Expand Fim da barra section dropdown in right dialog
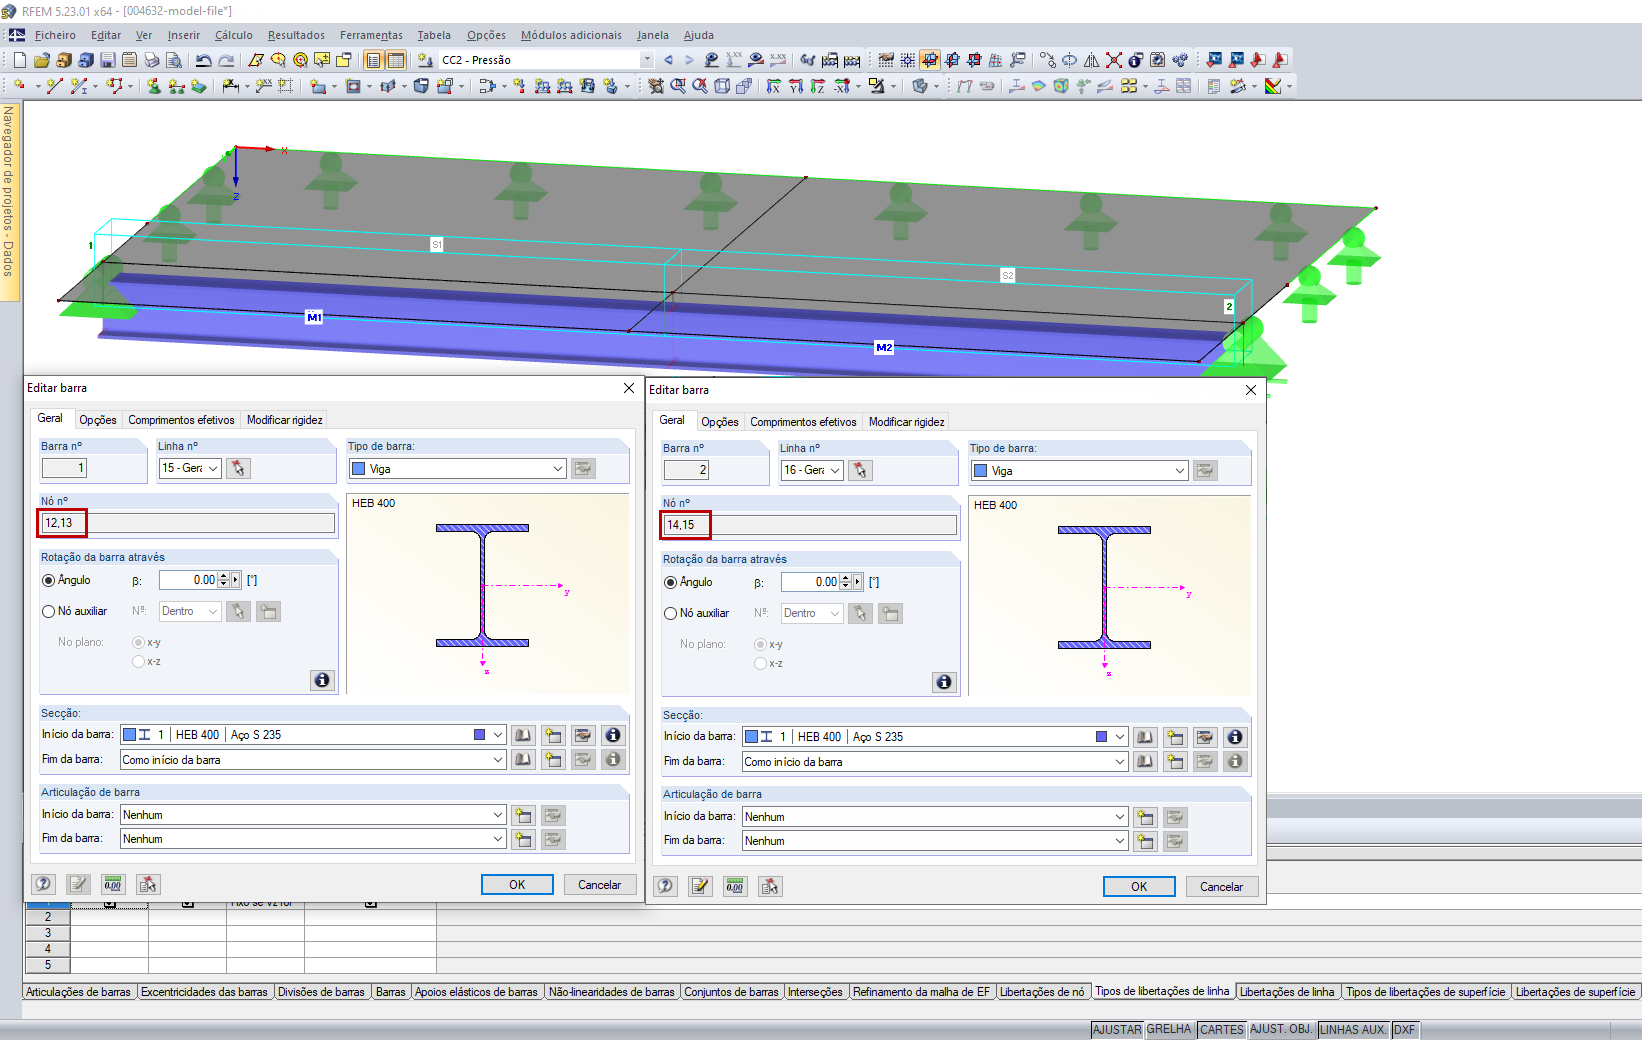 pos(1119,762)
